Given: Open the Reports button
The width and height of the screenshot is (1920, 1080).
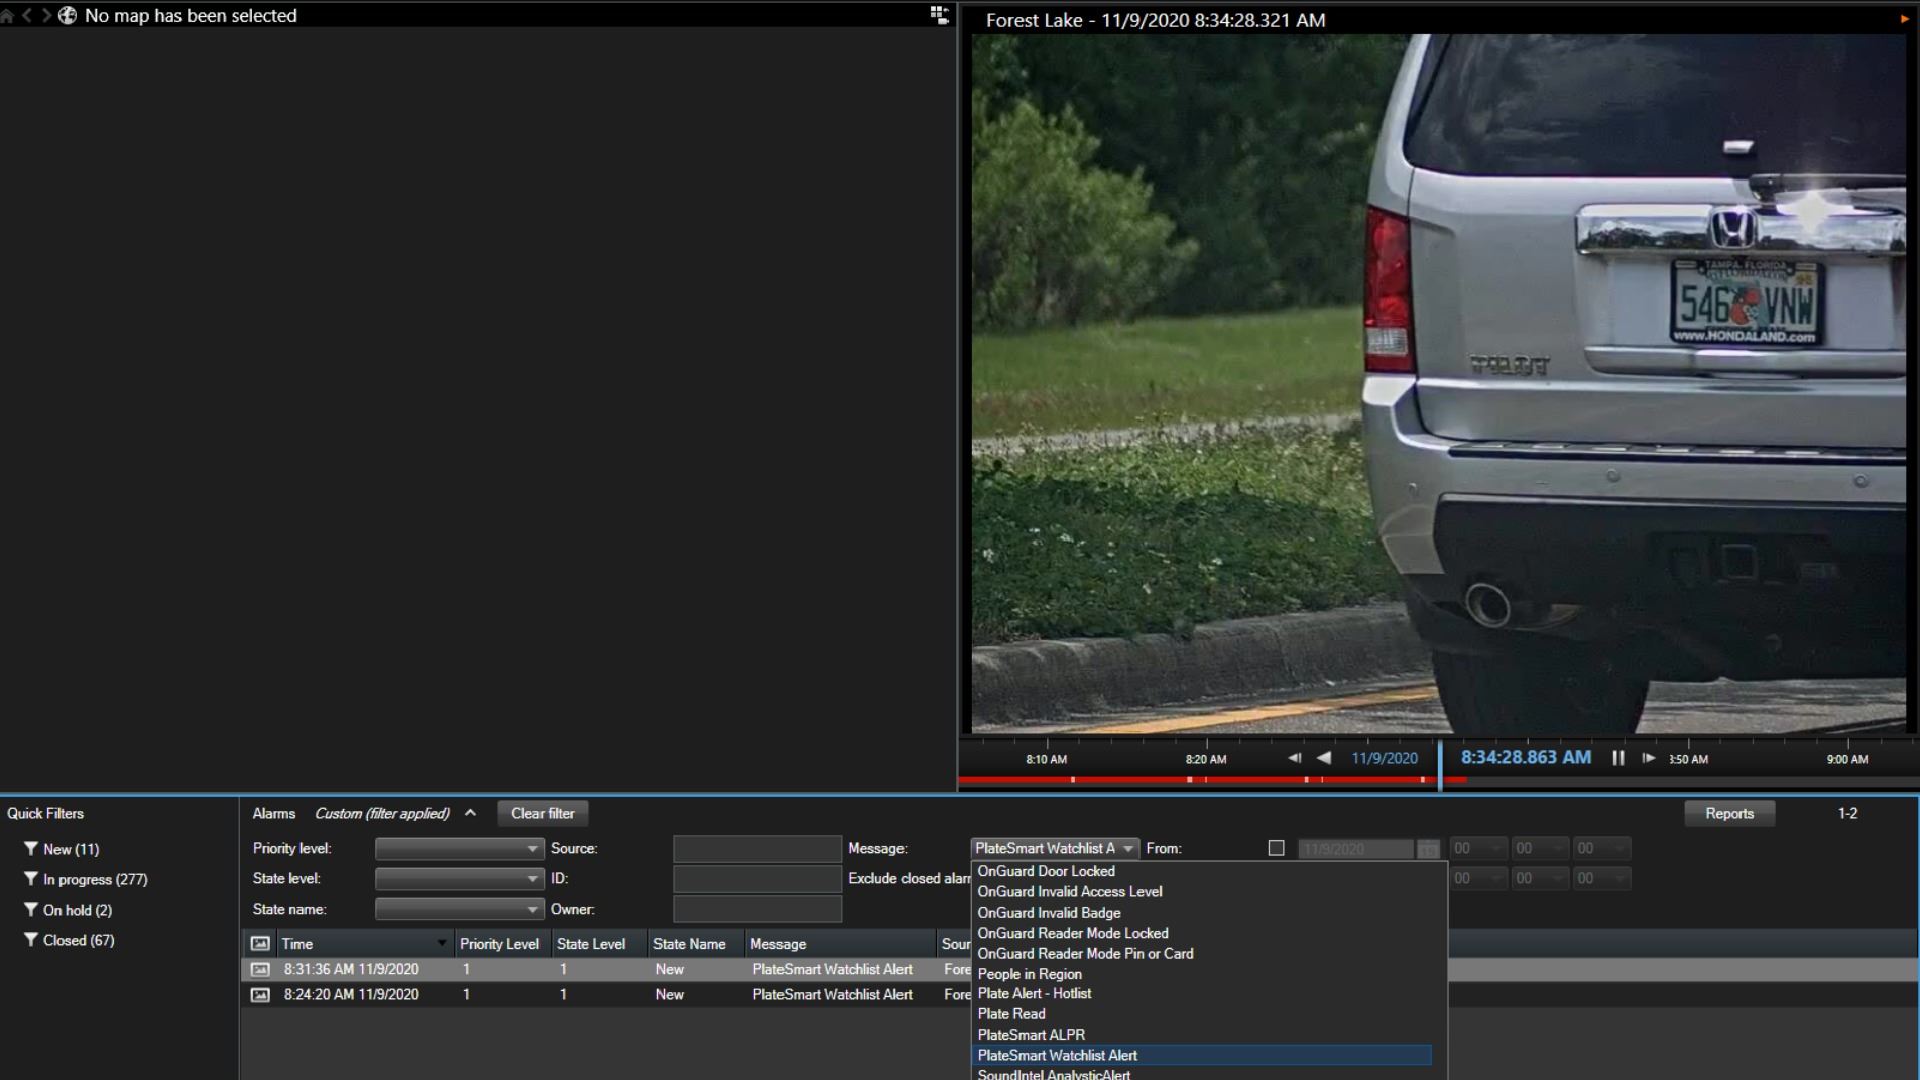Looking at the screenshot, I should [x=1729, y=813].
